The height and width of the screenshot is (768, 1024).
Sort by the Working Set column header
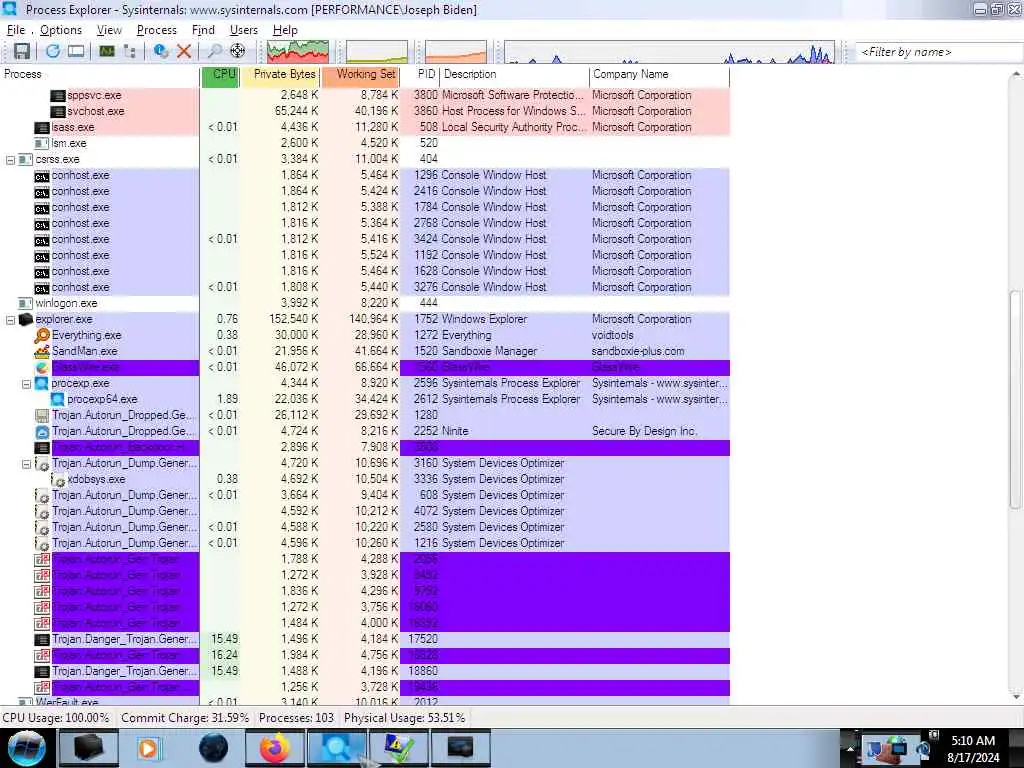[x=360, y=74]
